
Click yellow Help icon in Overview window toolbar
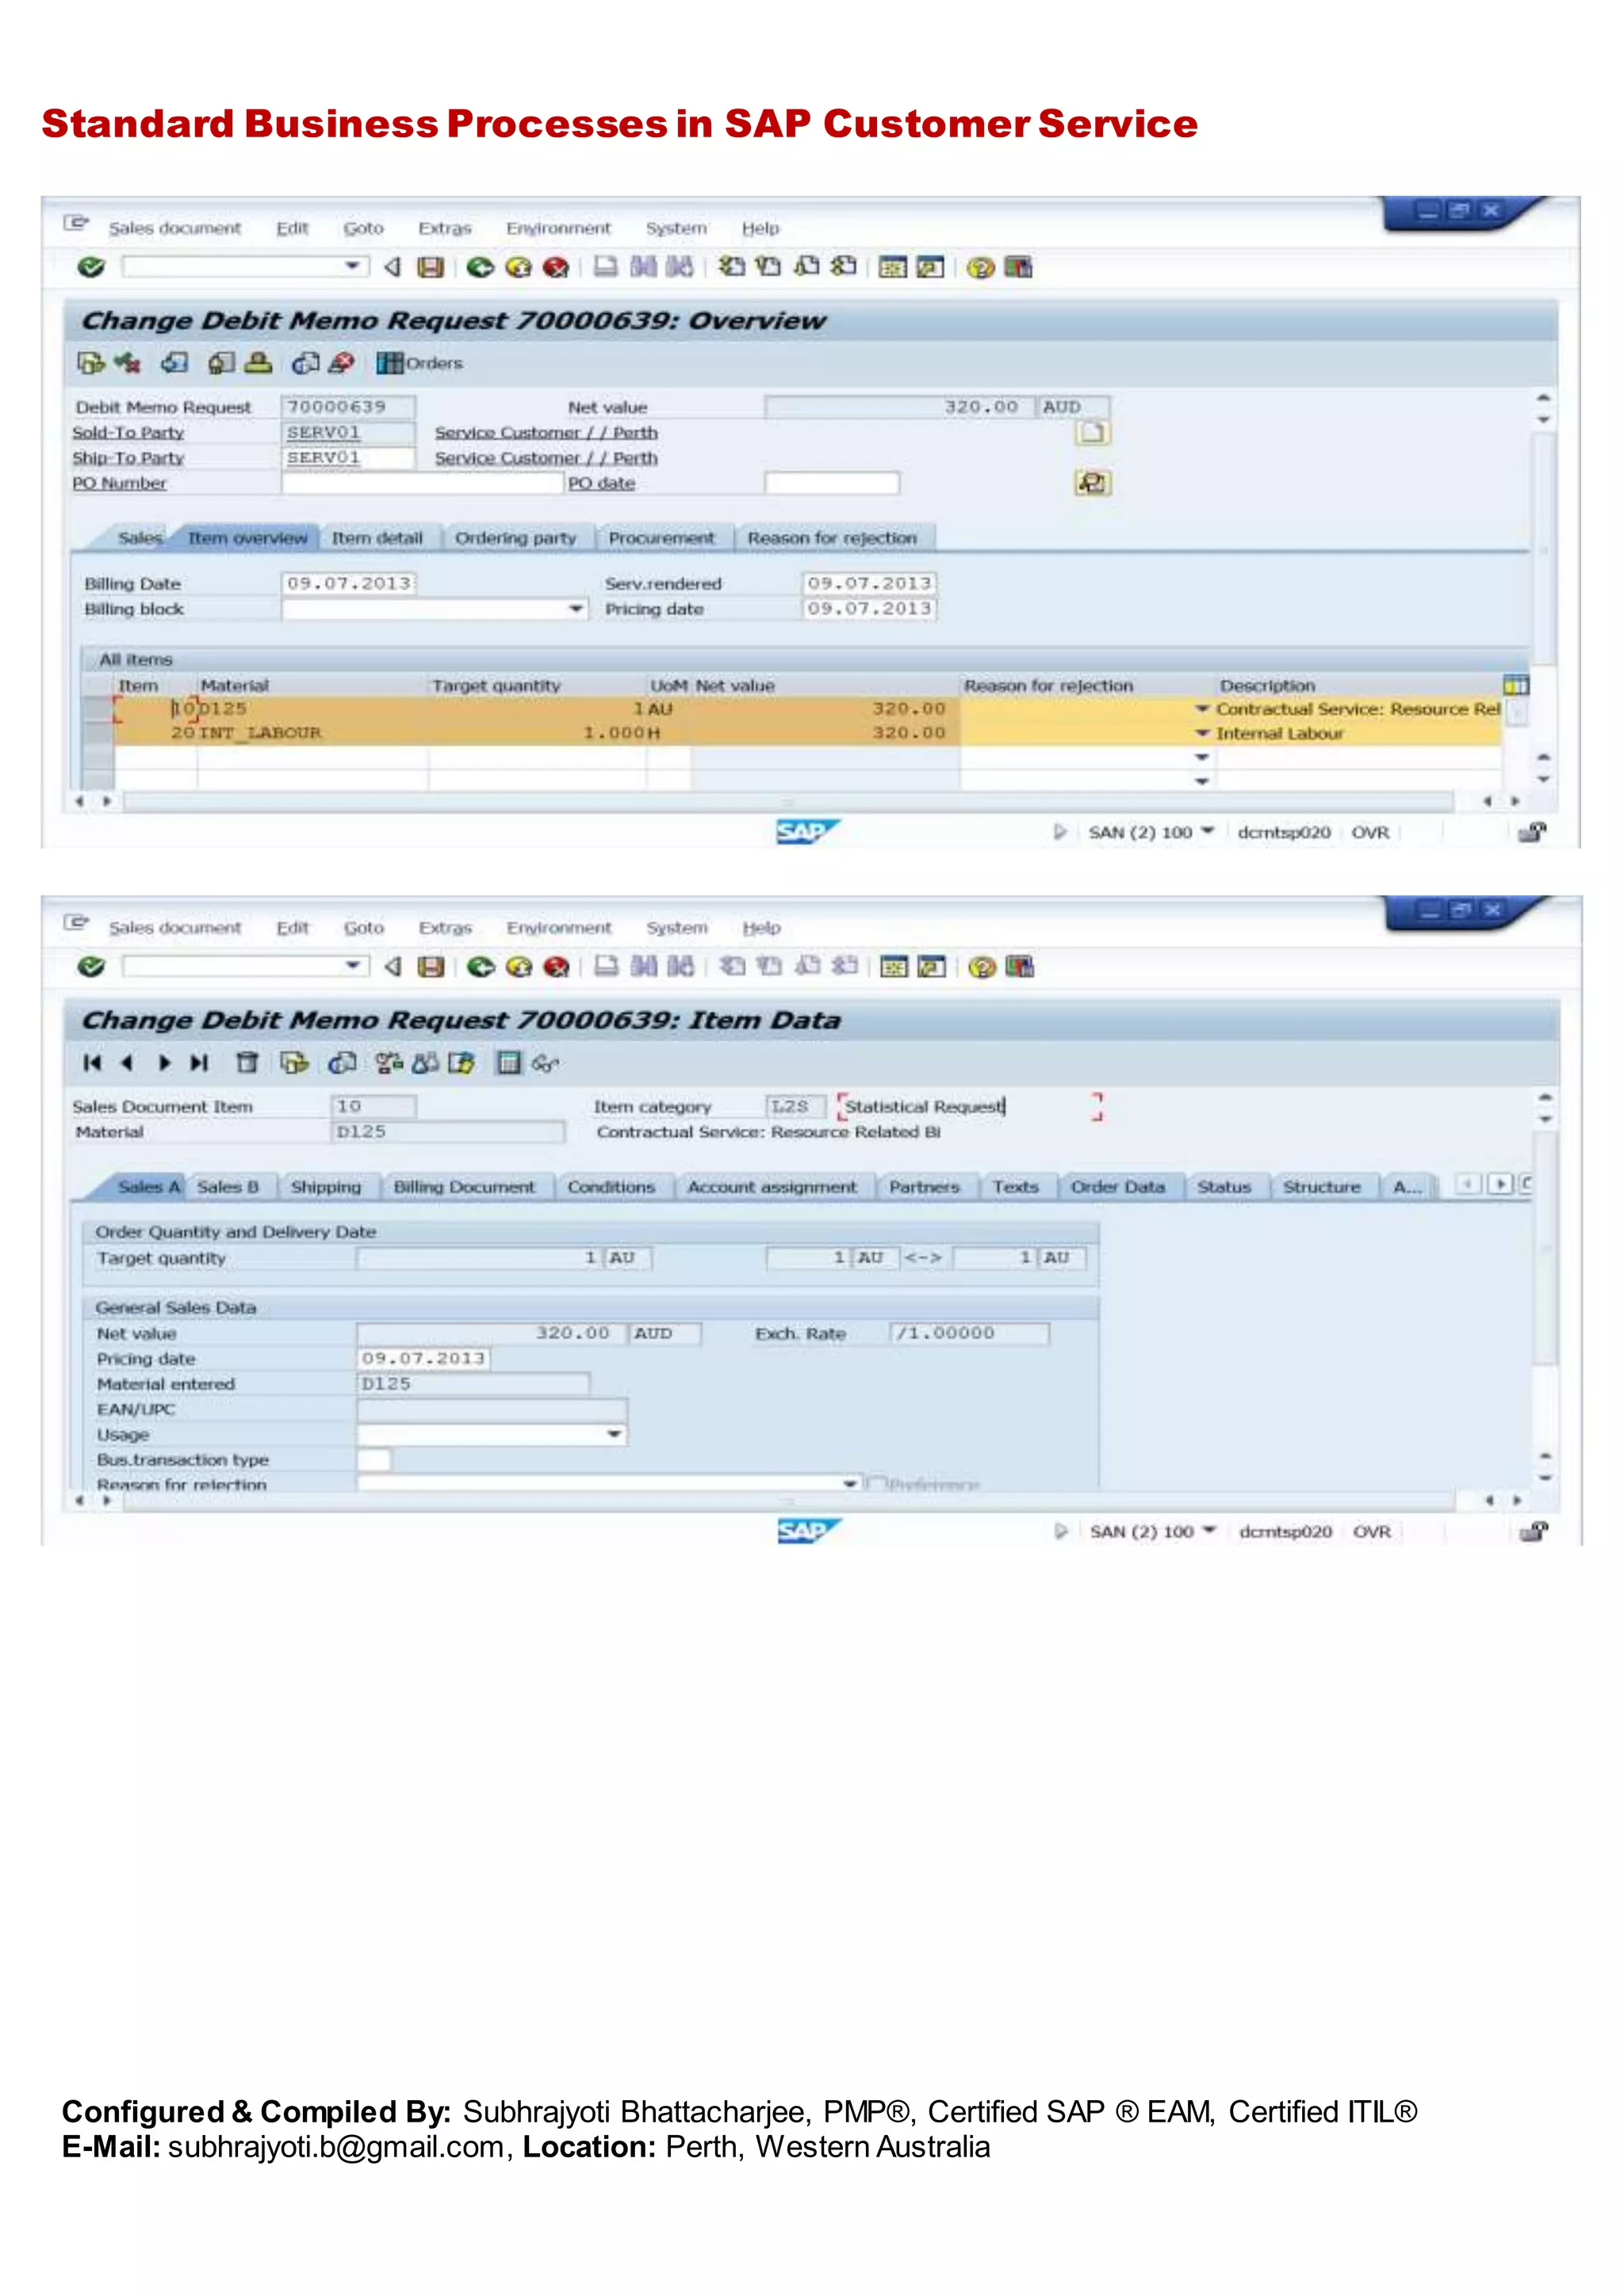[x=980, y=267]
